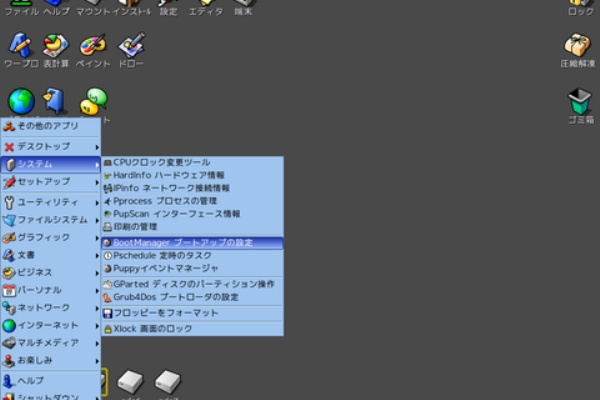Screen dimensions: 600x400
Task: Select BootManager ブートアップの設定 menu entry
Action: 192,243
